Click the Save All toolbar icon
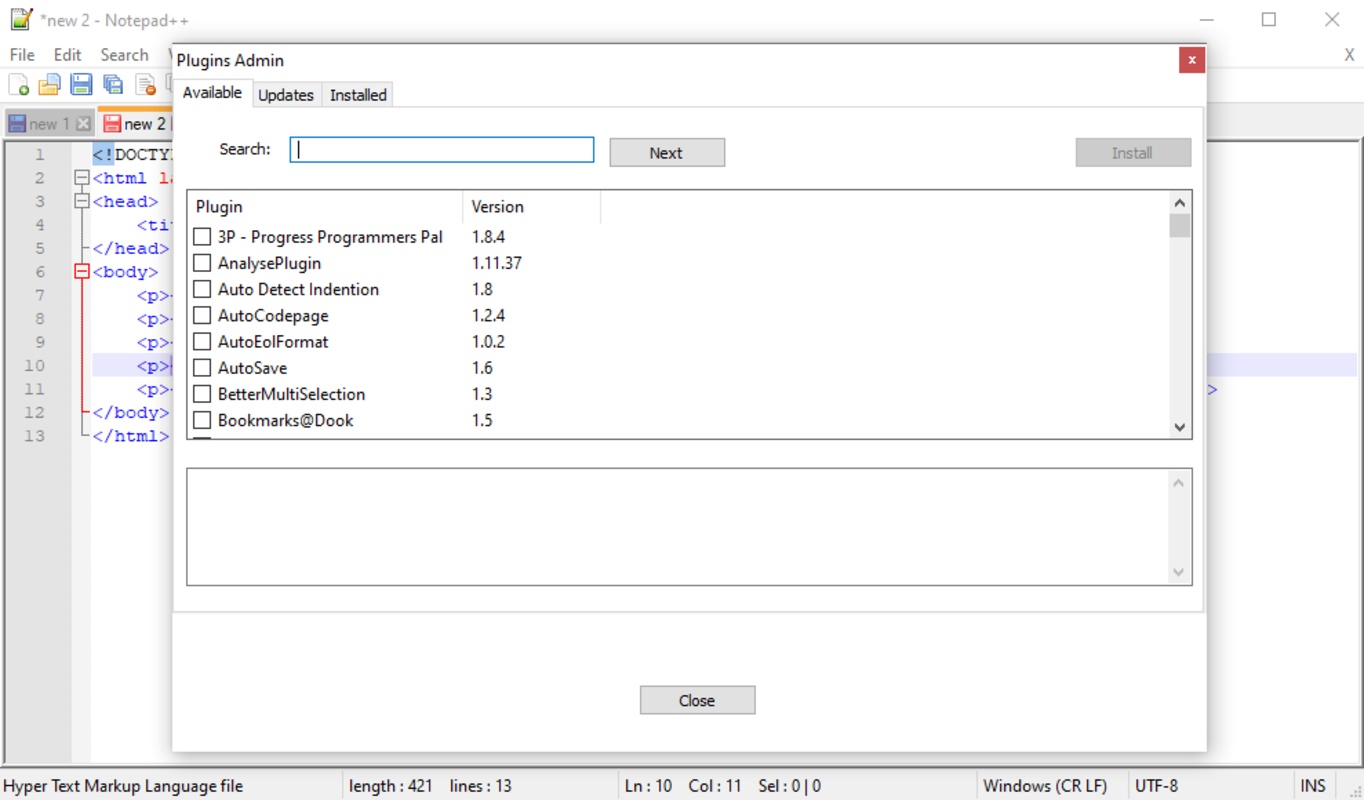The width and height of the screenshot is (1364, 800). (114, 86)
